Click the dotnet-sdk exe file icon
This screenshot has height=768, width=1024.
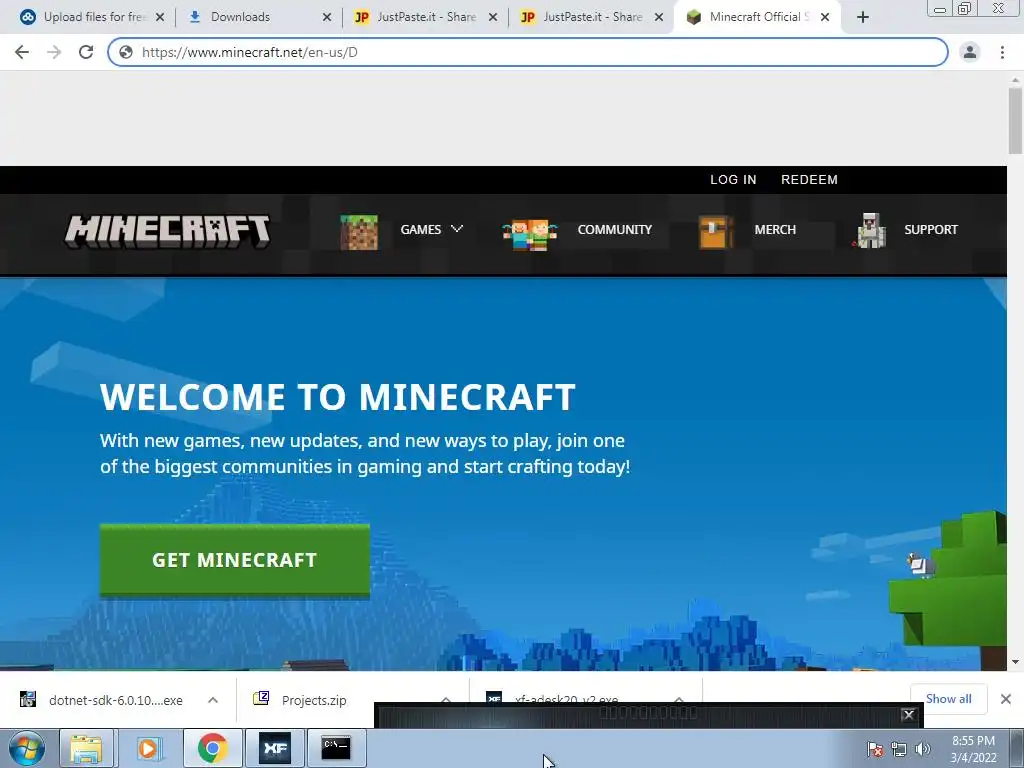[x=28, y=699]
